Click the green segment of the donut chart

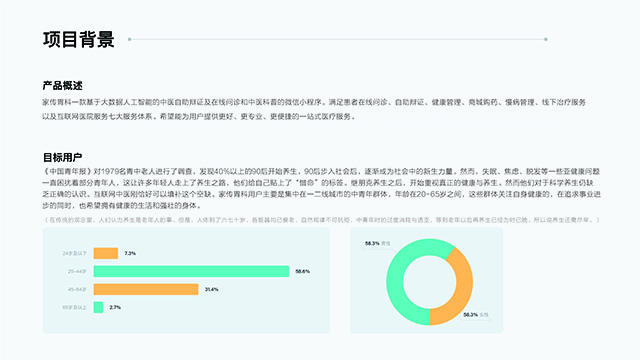pos(395,282)
